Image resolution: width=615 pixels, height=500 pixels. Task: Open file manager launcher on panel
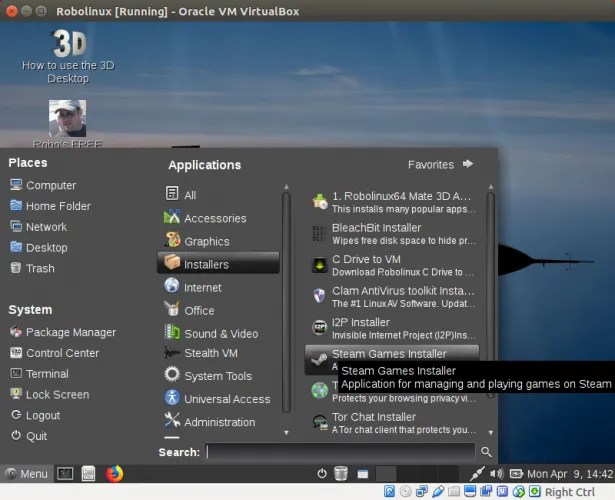88,474
